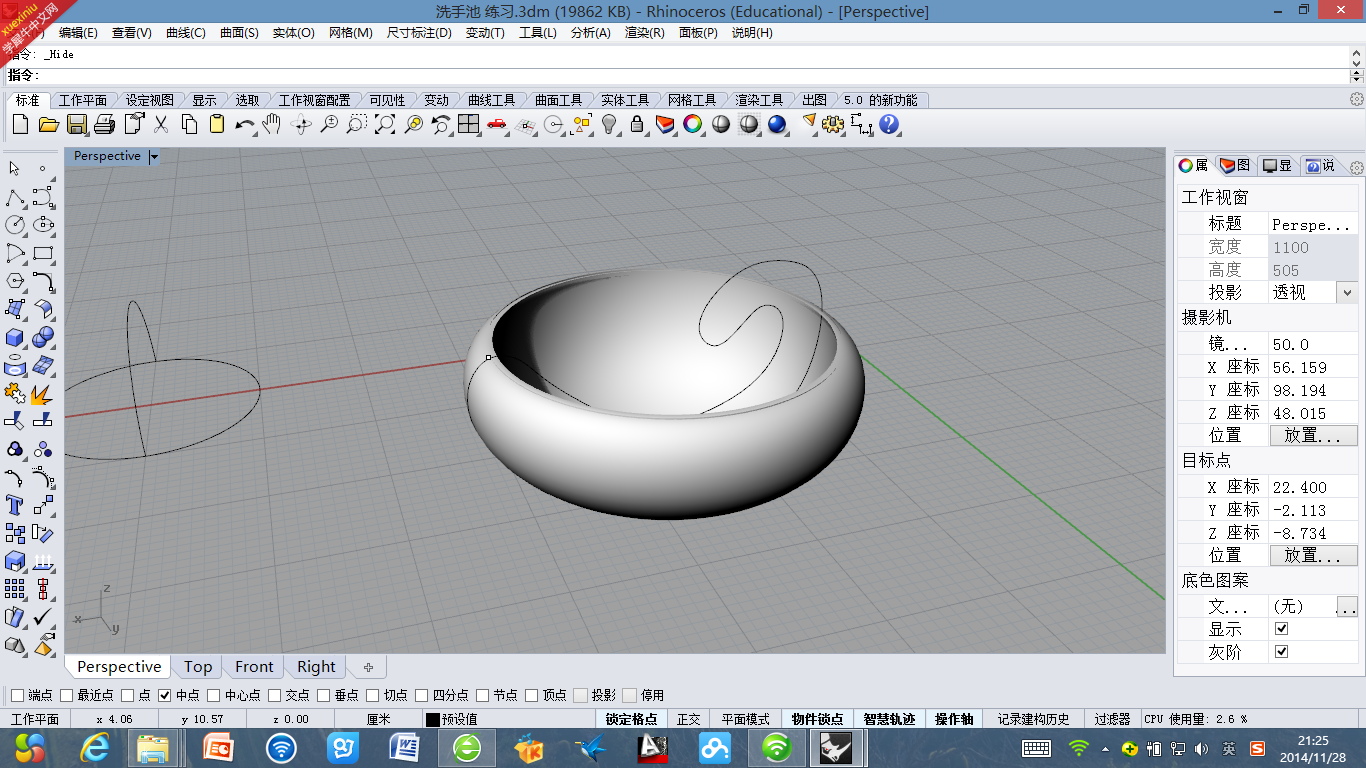The image size is (1366, 768).
Task: Switch to the 曲面工具 toolbar tab
Action: click(558, 100)
